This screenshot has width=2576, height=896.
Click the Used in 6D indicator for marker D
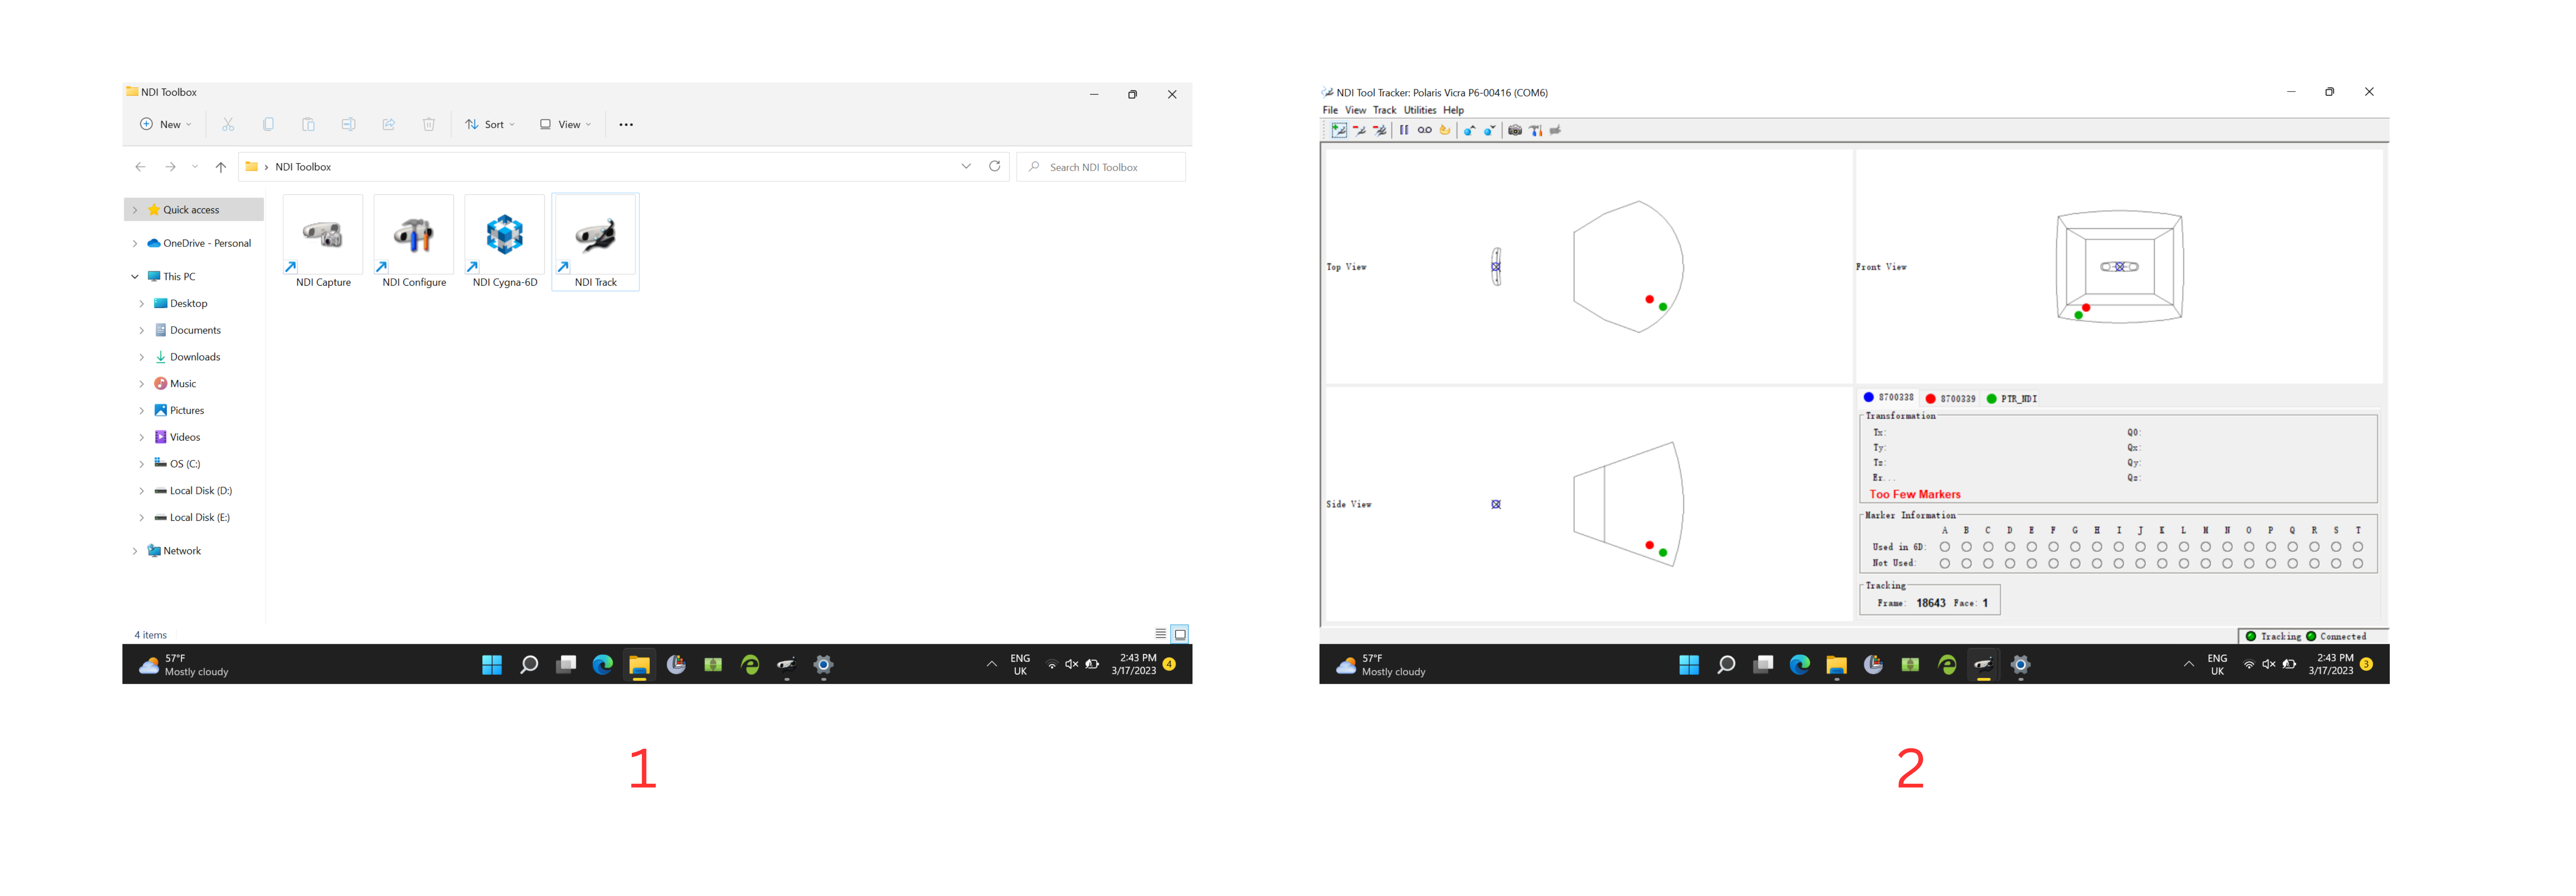click(2010, 547)
